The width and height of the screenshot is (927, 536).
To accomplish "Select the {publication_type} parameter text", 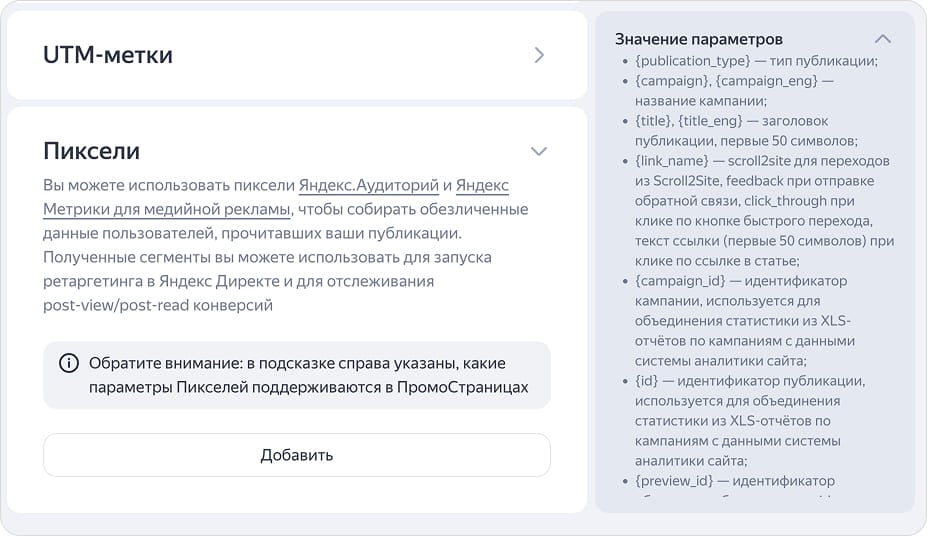I will coord(688,60).
